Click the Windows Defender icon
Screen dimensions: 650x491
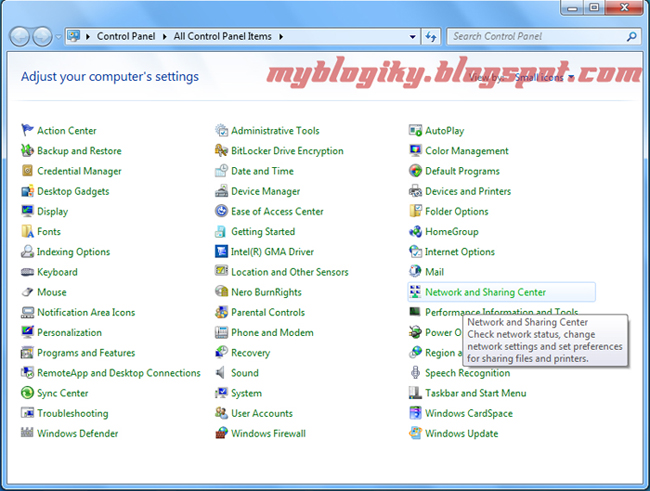[x=27, y=433]
